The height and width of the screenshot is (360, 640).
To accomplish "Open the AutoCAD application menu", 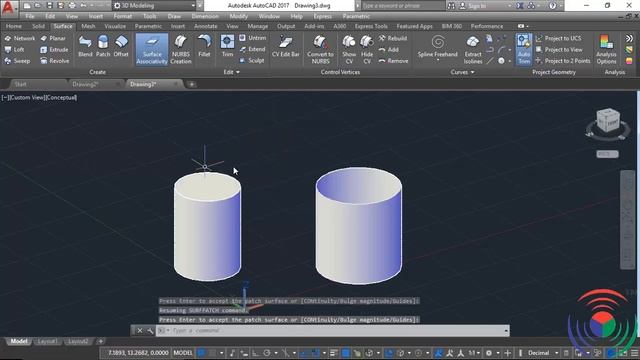I will coord(8,7).
